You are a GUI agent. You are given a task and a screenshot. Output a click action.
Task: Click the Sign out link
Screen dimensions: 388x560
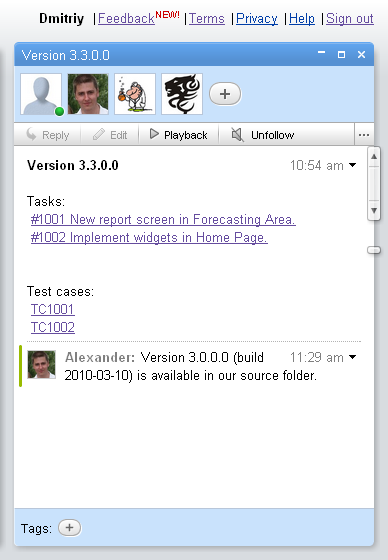tap(350, 19)
